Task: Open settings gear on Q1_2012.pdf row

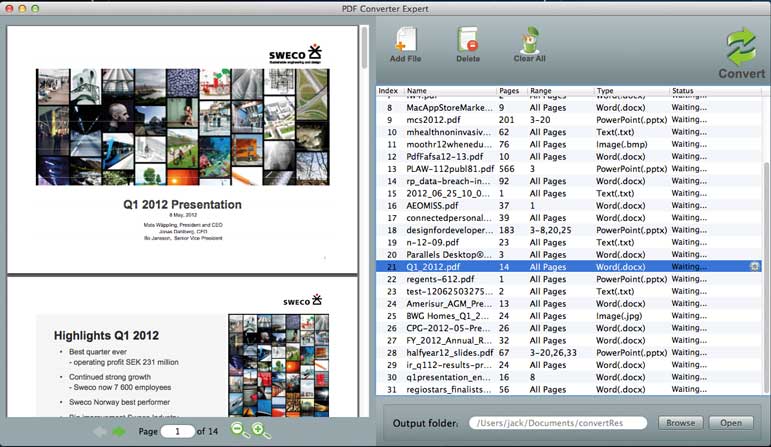Action: point(755,267)
